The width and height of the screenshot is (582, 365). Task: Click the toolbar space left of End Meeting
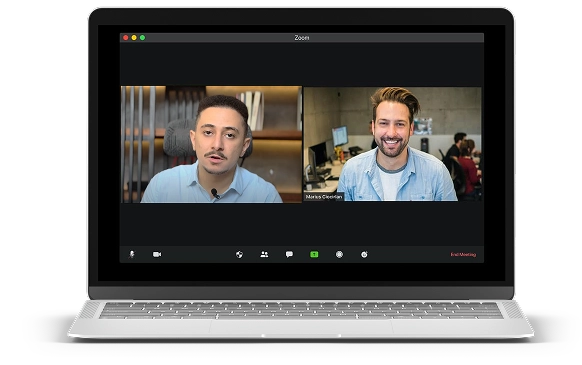[x=408, y=254]
